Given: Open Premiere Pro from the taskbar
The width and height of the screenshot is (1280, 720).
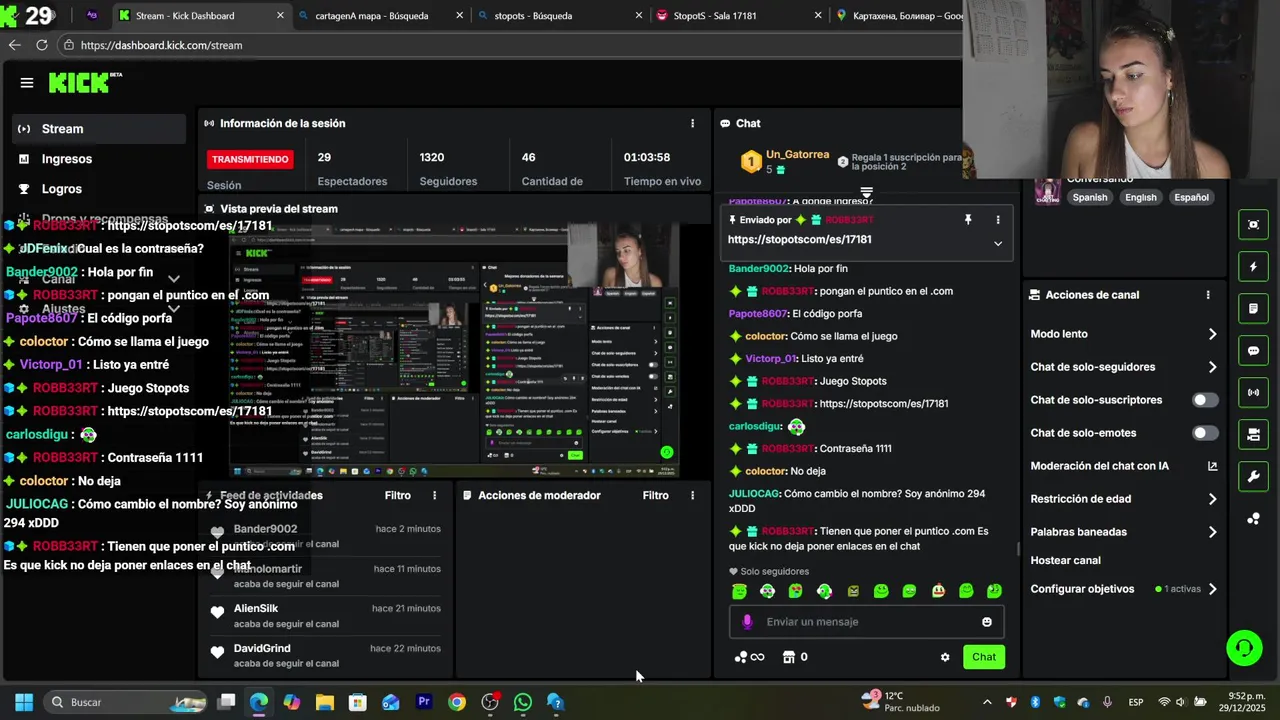Looking at the screenshot, I should (424, 702).
